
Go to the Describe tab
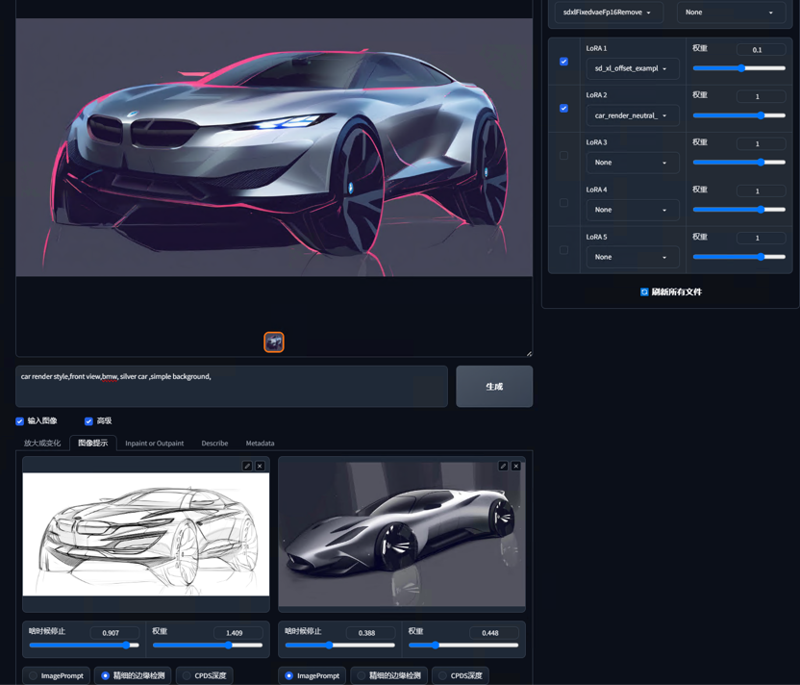coord(215,443)
